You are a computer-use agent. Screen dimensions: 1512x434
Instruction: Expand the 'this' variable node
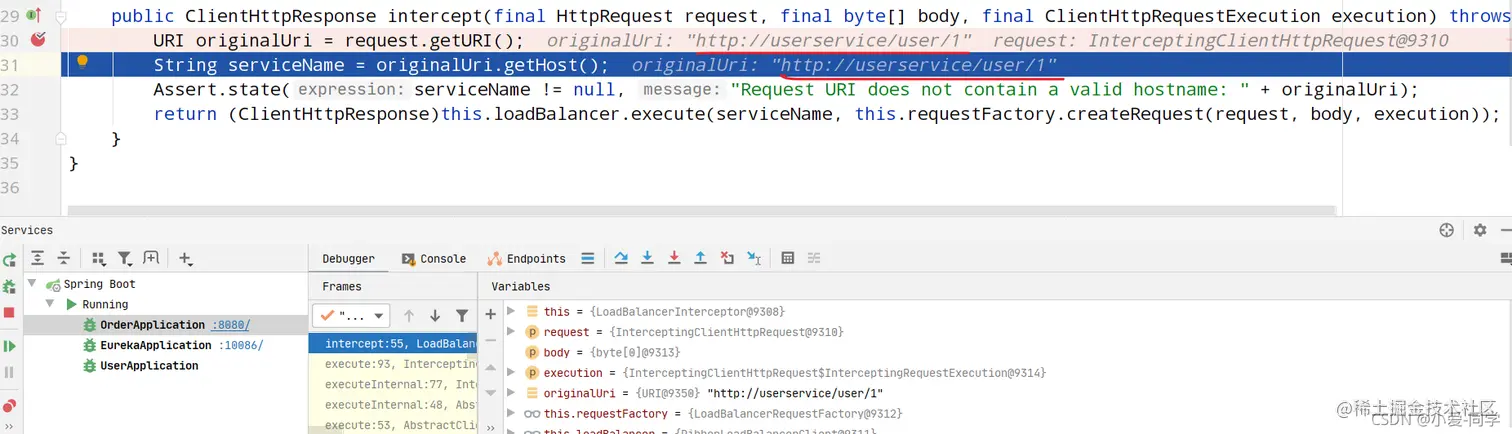pyautogui.click(x=511, y=312)
